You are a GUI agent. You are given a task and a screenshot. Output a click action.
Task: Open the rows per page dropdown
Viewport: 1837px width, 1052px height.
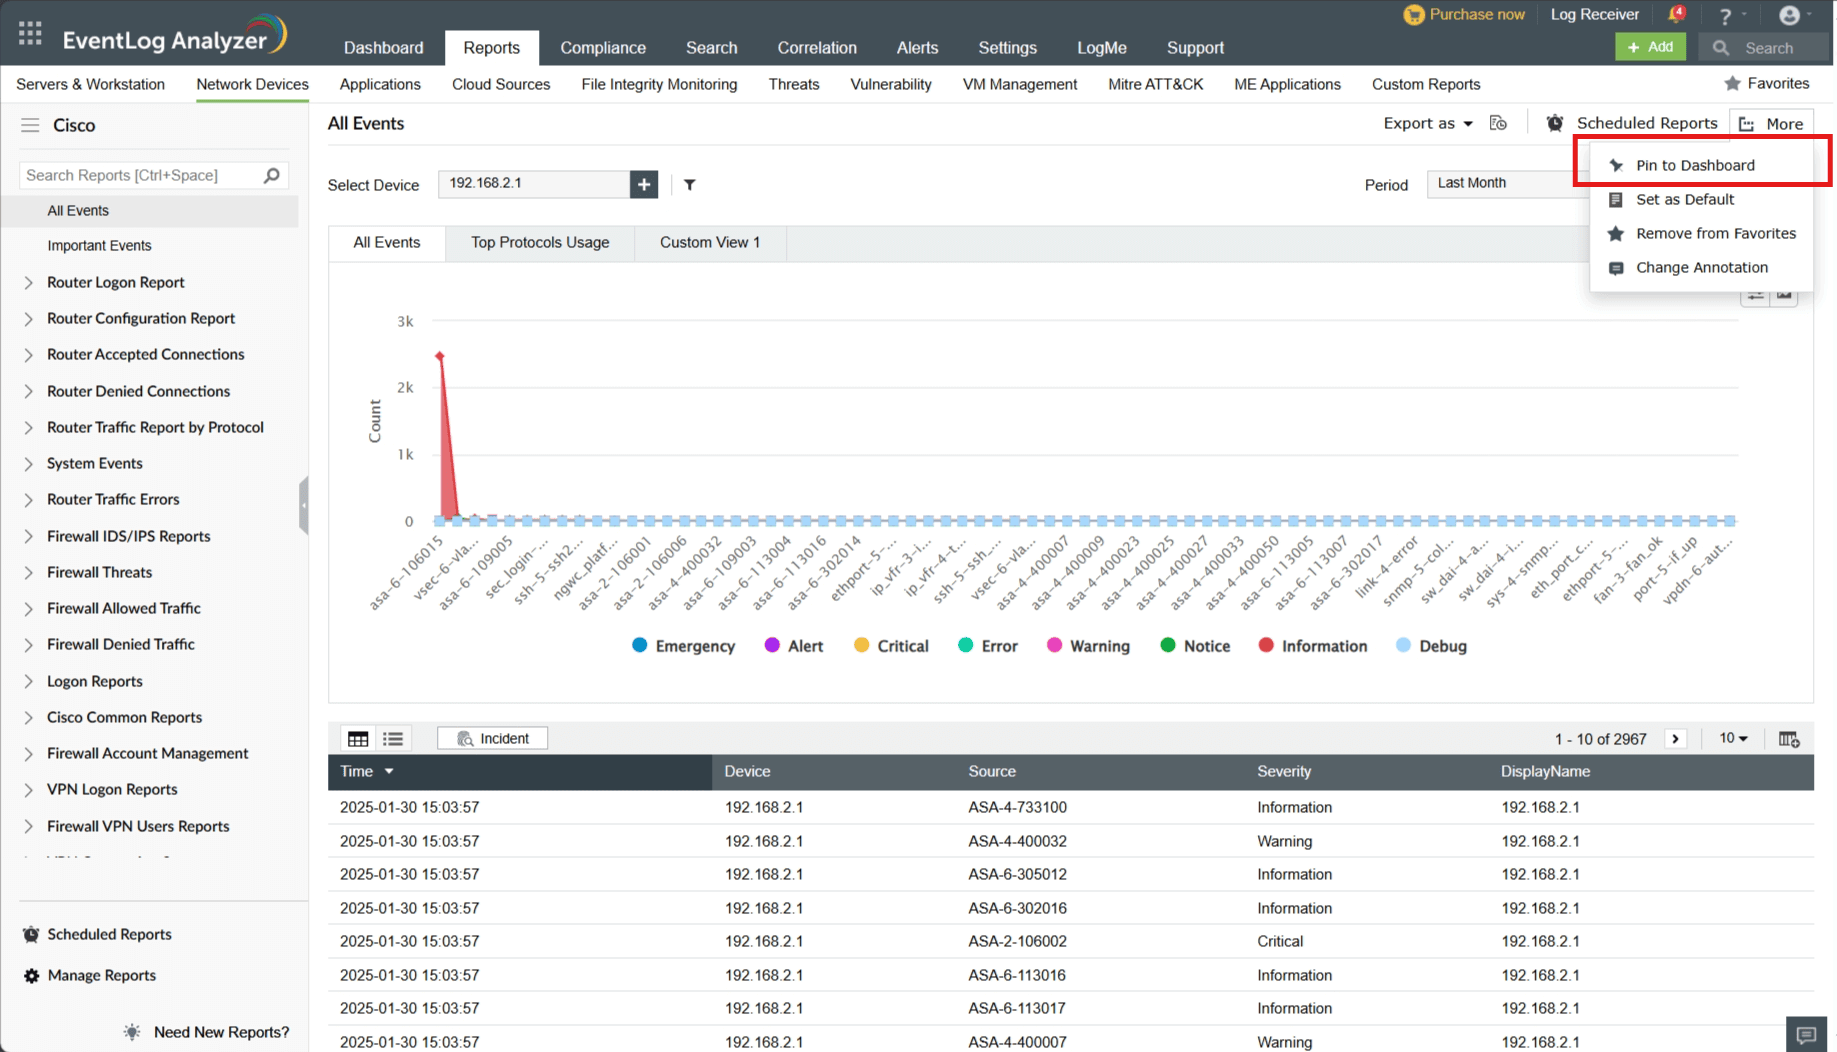[x=1734, y=739]
